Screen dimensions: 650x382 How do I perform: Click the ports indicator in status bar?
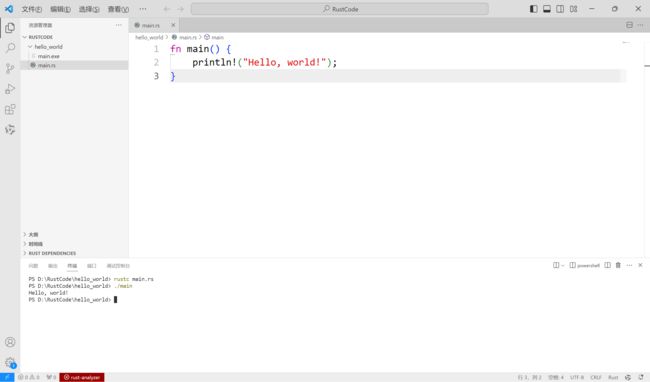coord(51,377)
